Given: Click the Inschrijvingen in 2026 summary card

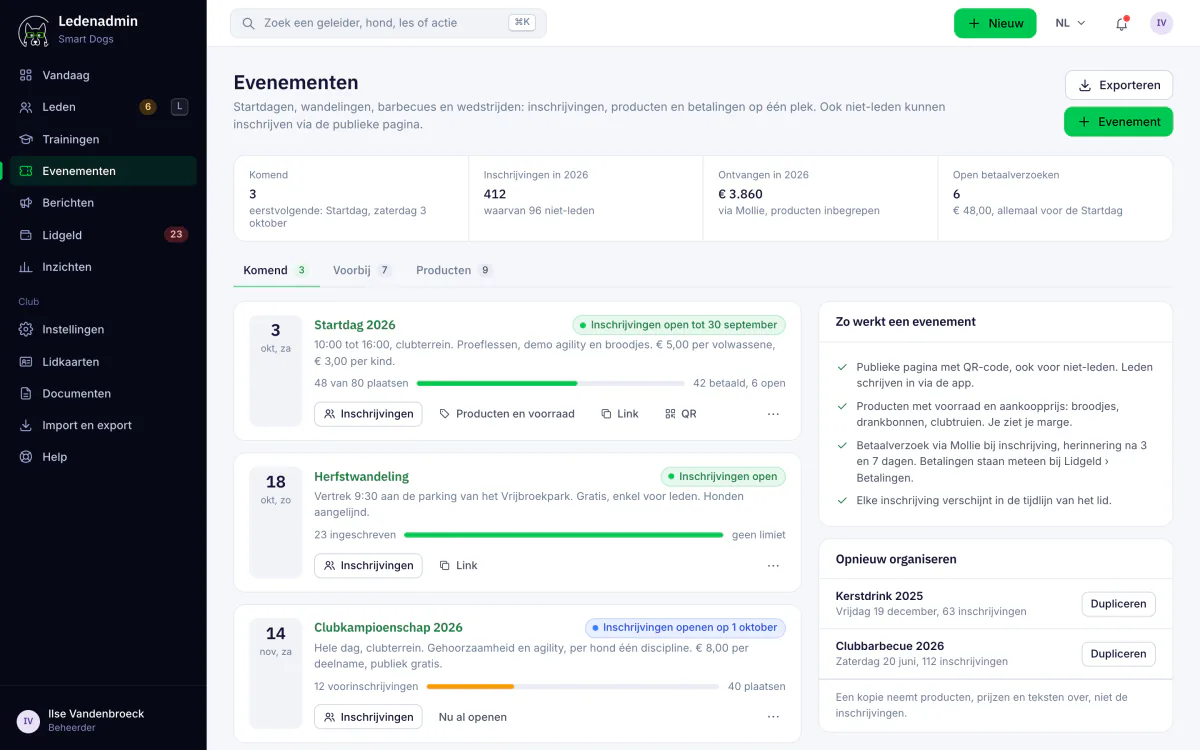Looking at the screenshot, I should click(x=586, y=198).
